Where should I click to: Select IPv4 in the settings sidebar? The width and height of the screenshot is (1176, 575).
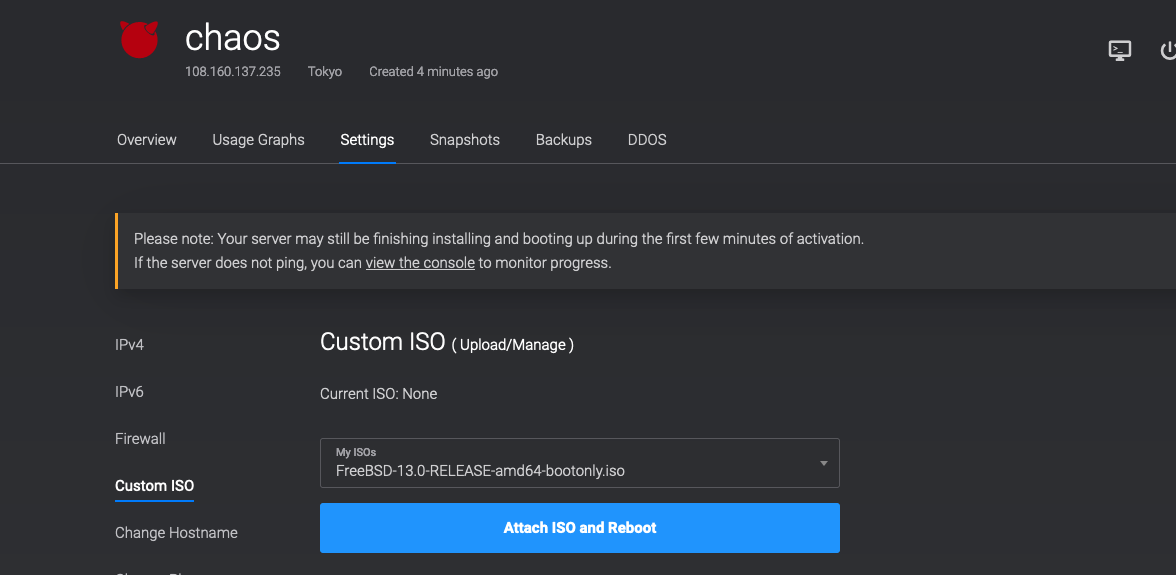point(129,345)
